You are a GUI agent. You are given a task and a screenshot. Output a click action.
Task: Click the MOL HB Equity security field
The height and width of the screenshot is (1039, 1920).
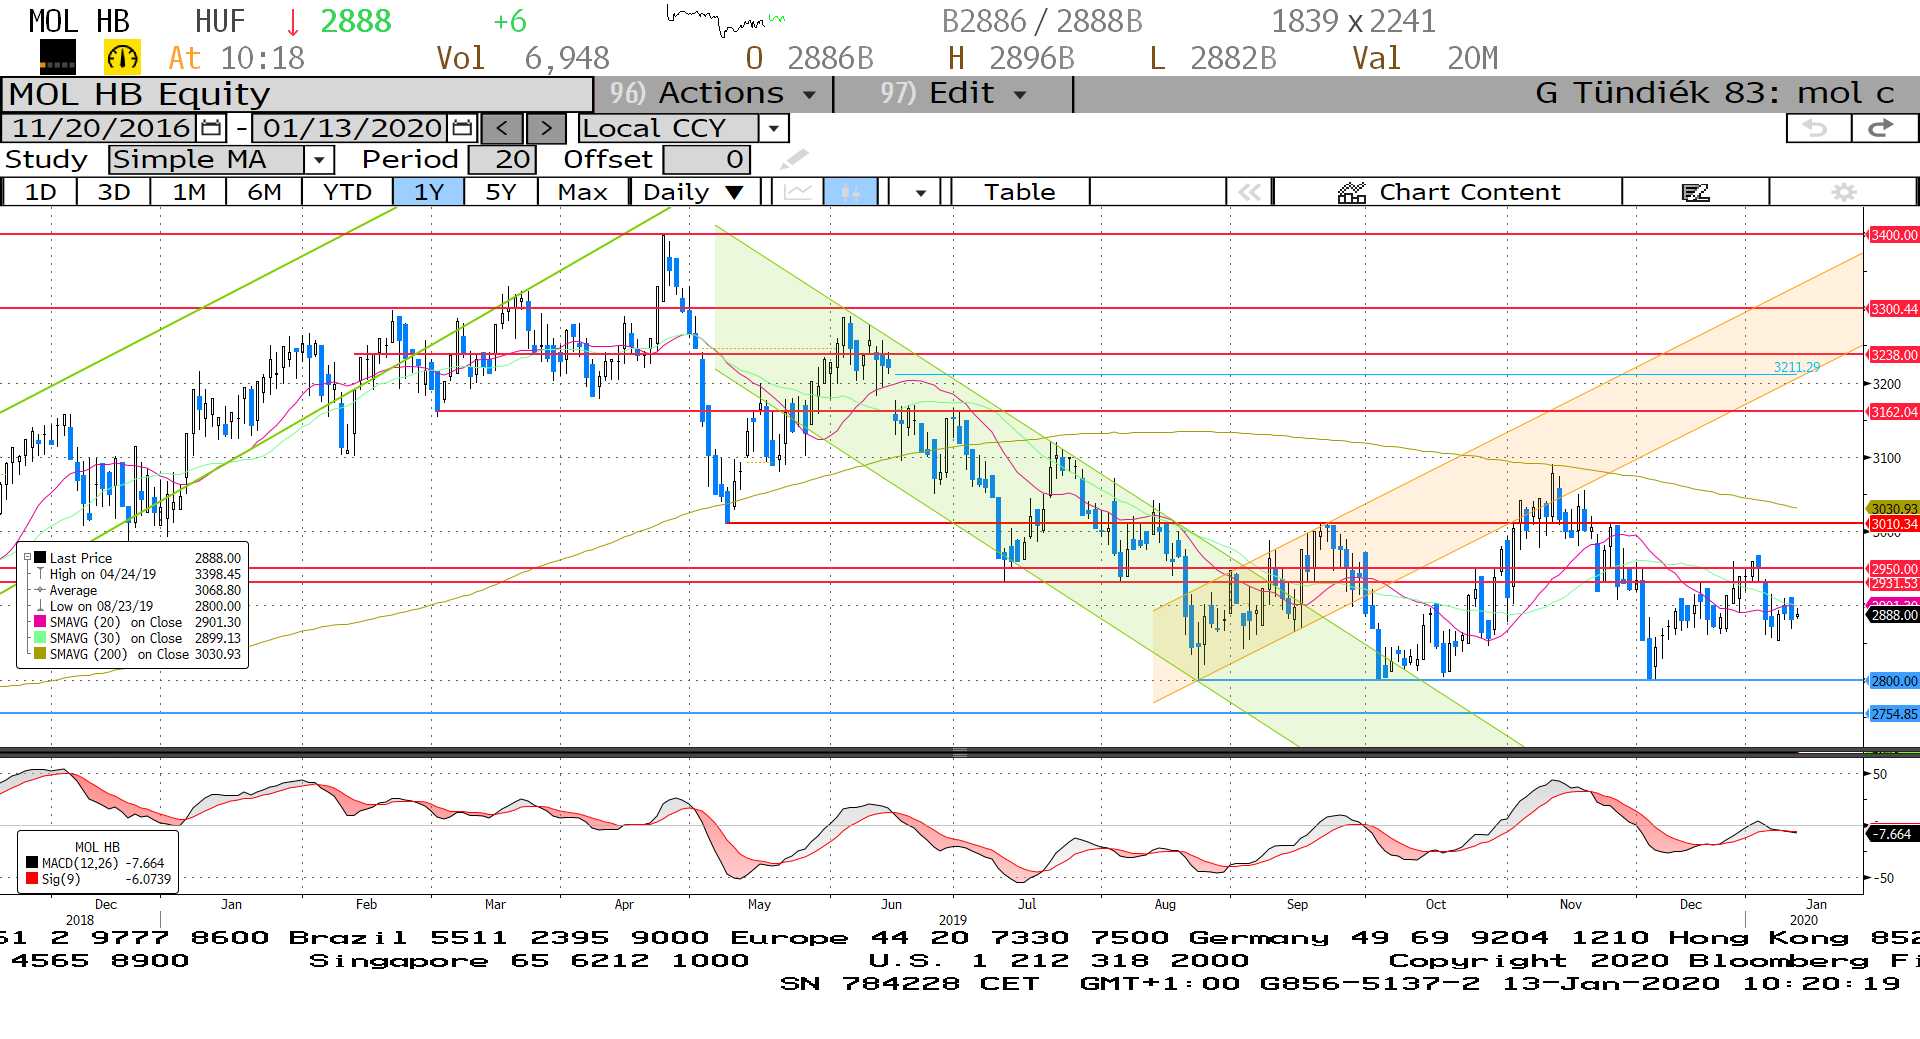(x=298, y=94)
